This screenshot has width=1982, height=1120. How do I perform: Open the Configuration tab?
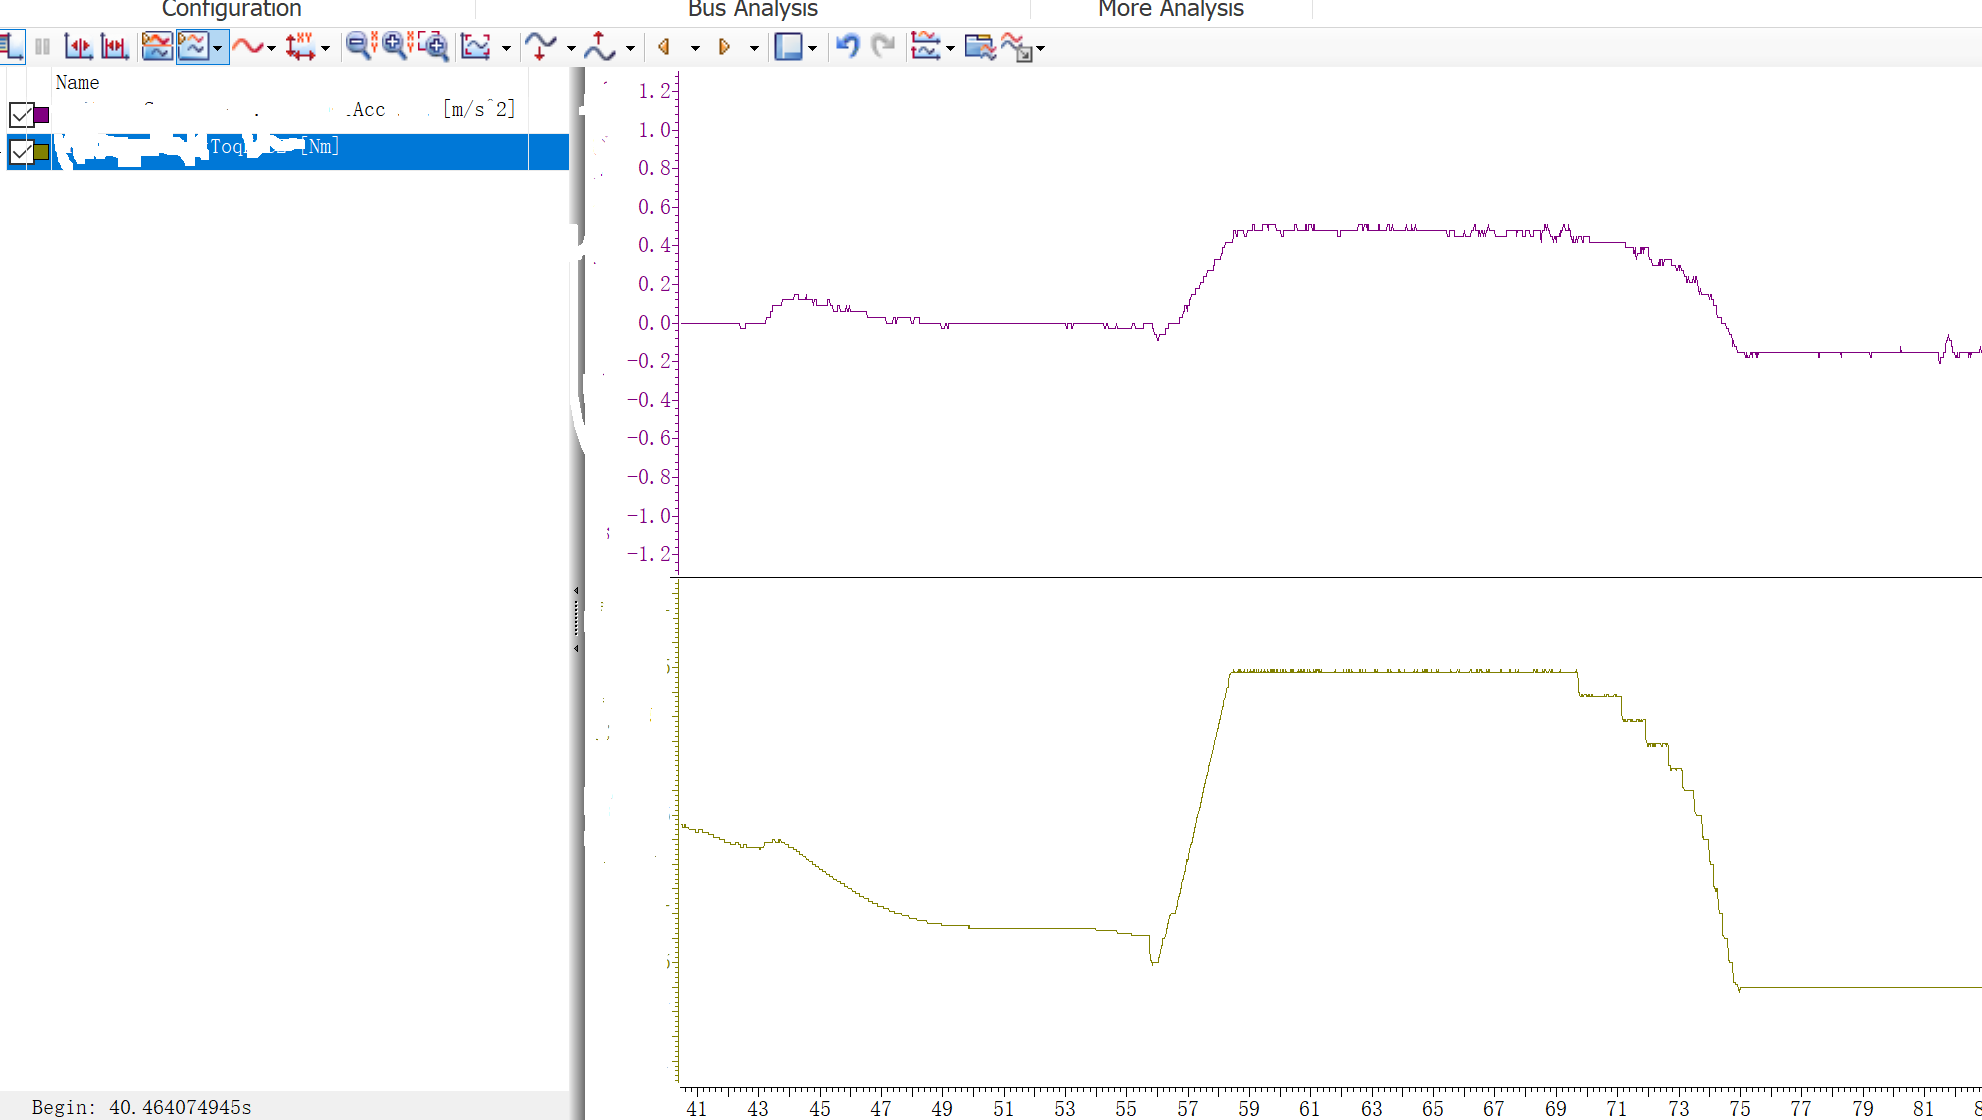pos(231,10)
